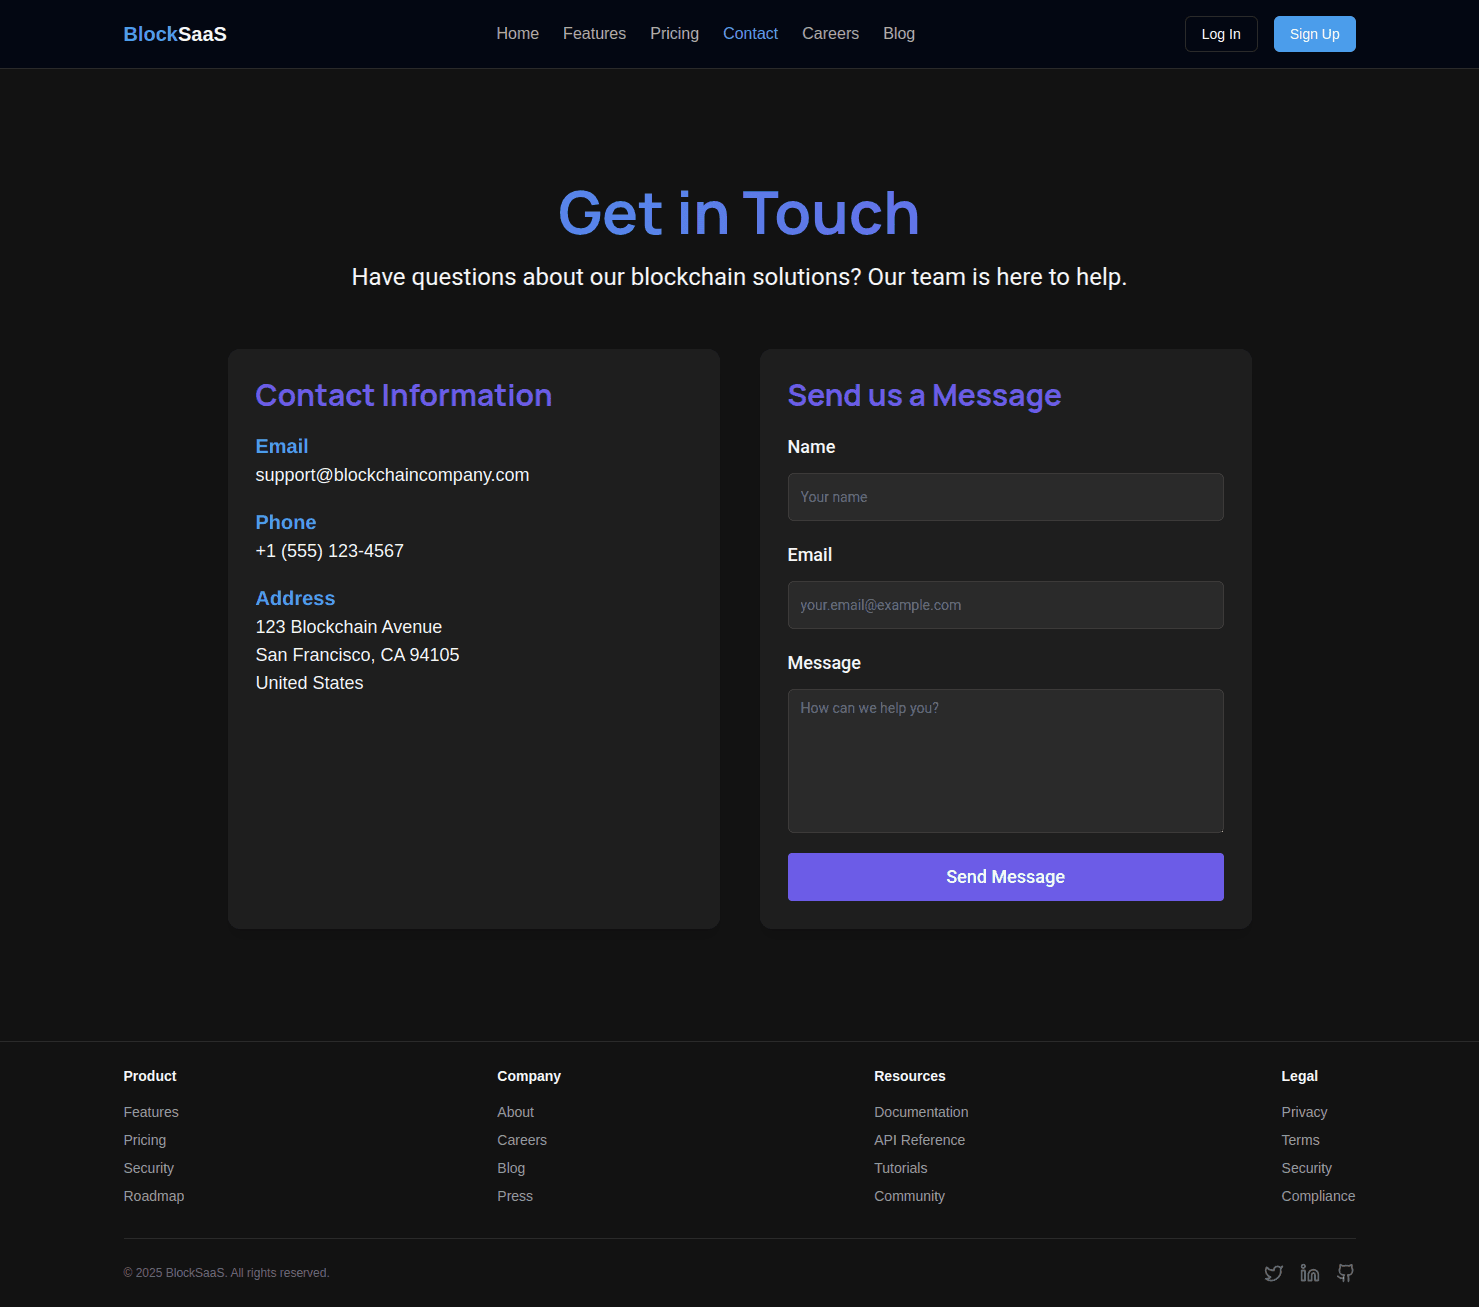Click the BlockSaaS logo
The width and height of the screenshot is (1479, 1307).
pyautogui.click(x=174, y=33)
